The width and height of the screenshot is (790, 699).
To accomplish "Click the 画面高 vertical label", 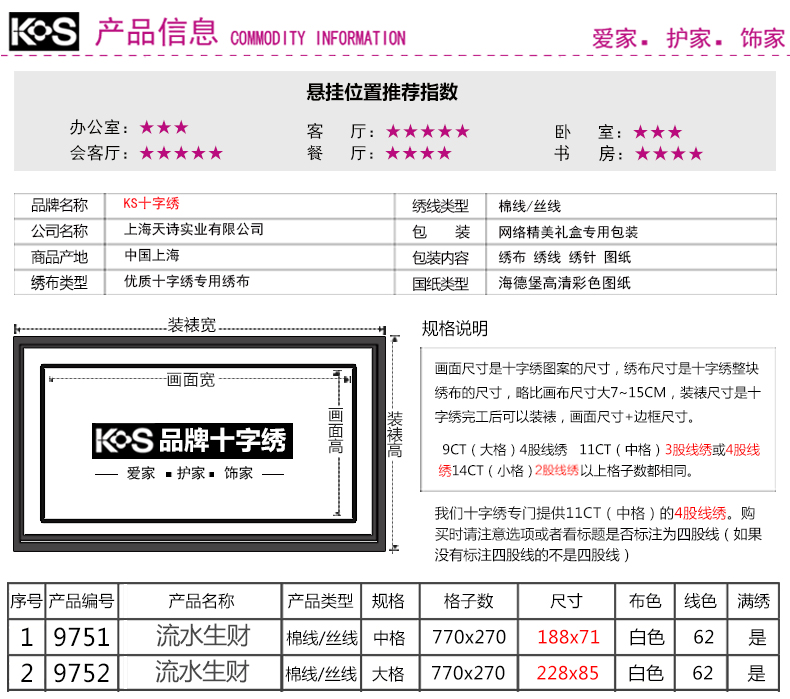I will pos(336,431).
